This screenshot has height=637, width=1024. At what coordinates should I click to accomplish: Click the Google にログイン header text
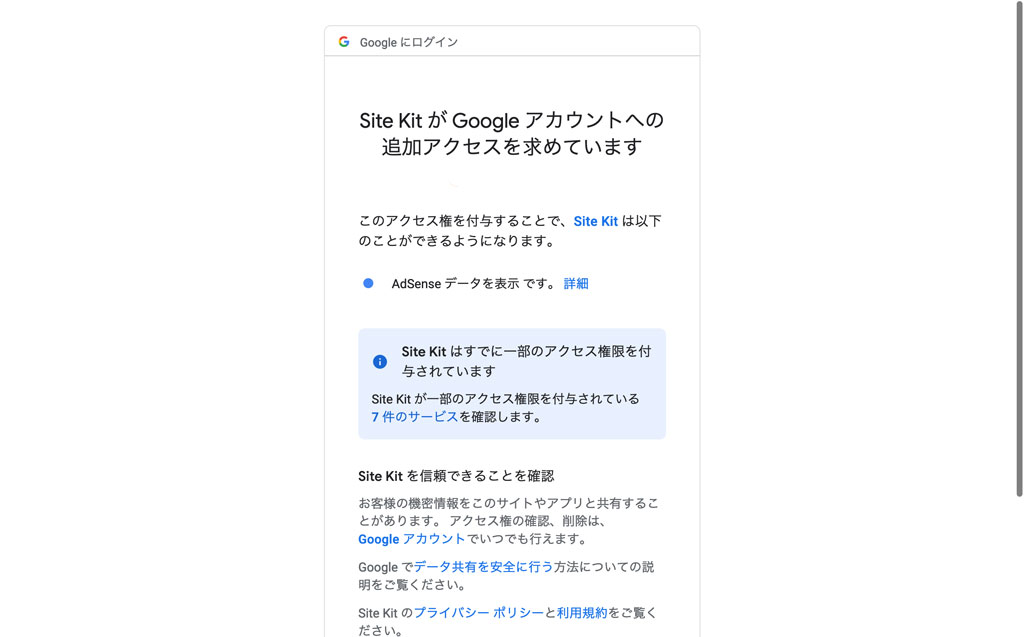(x=409, y=42)
